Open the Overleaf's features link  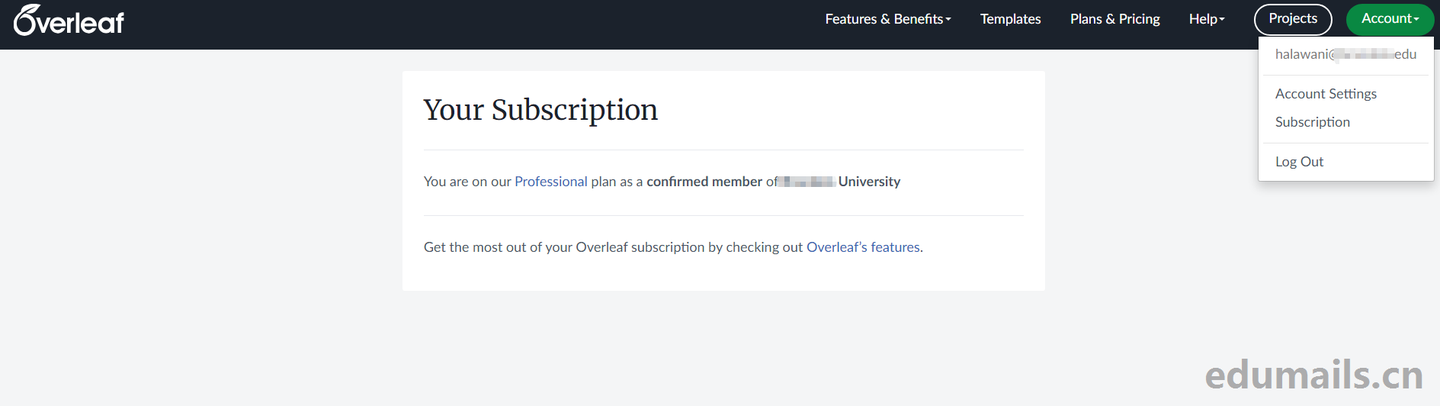point(863,247)
